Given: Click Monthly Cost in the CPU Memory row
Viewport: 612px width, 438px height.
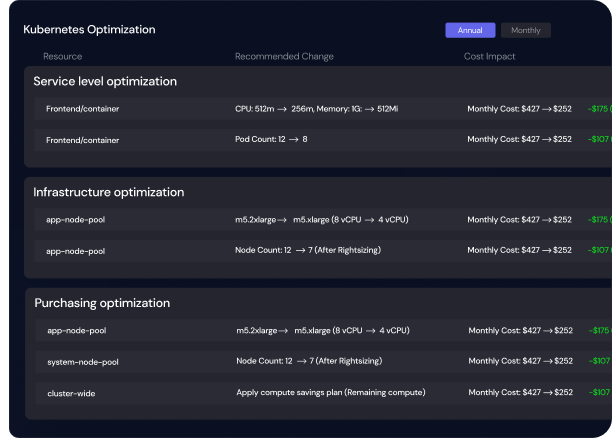Looking at the screenshot, I should tap(519, 109).
